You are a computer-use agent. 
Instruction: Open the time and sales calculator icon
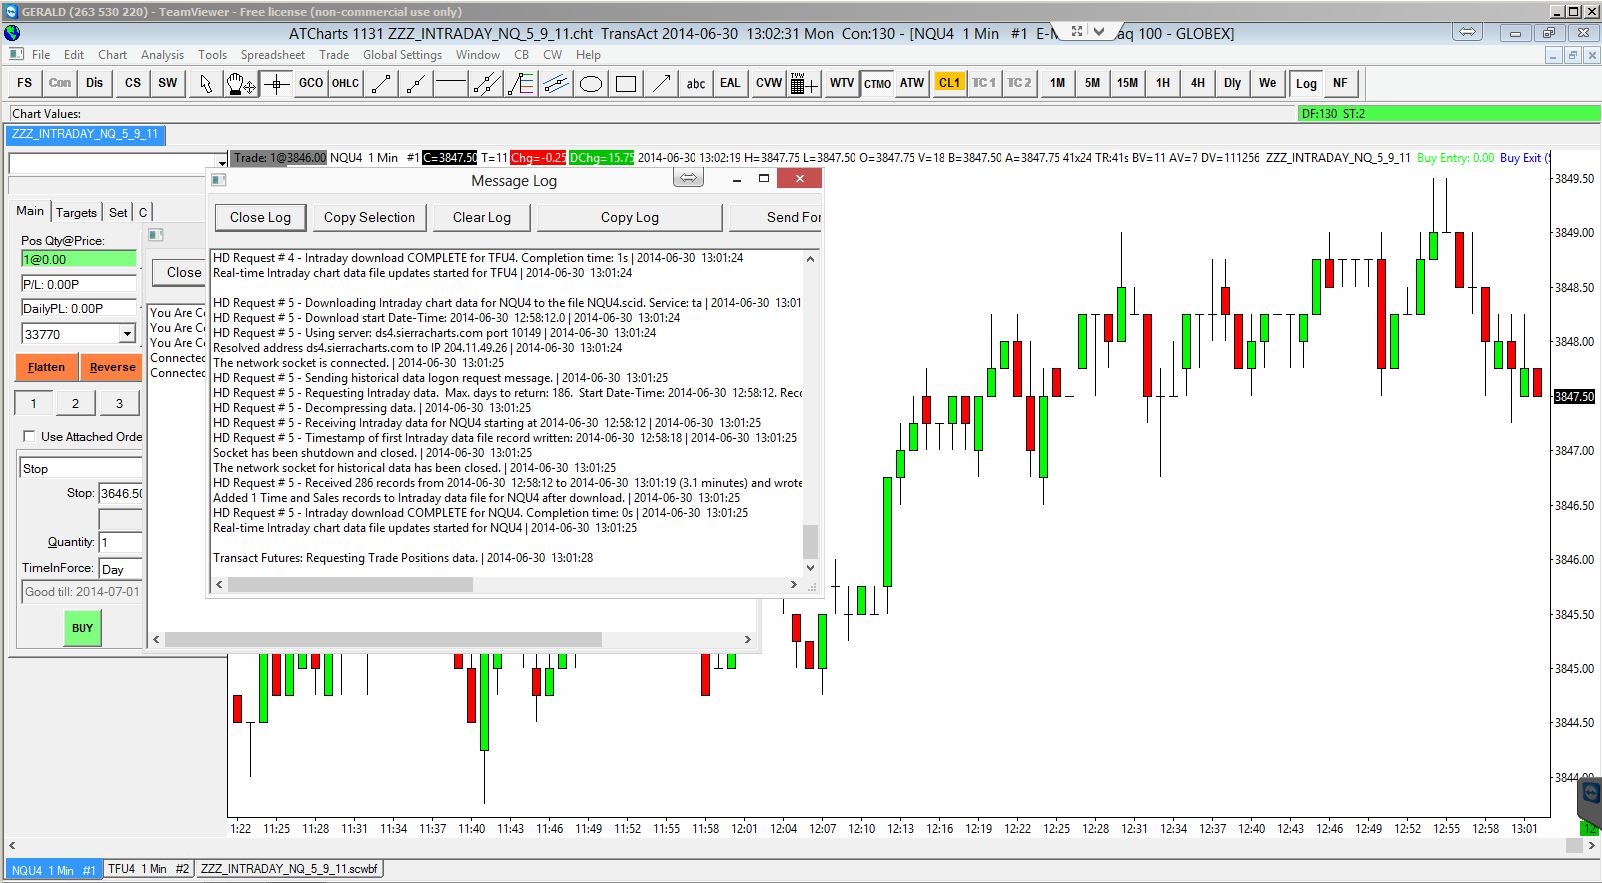pyautogui.click(x=804, y=83)
